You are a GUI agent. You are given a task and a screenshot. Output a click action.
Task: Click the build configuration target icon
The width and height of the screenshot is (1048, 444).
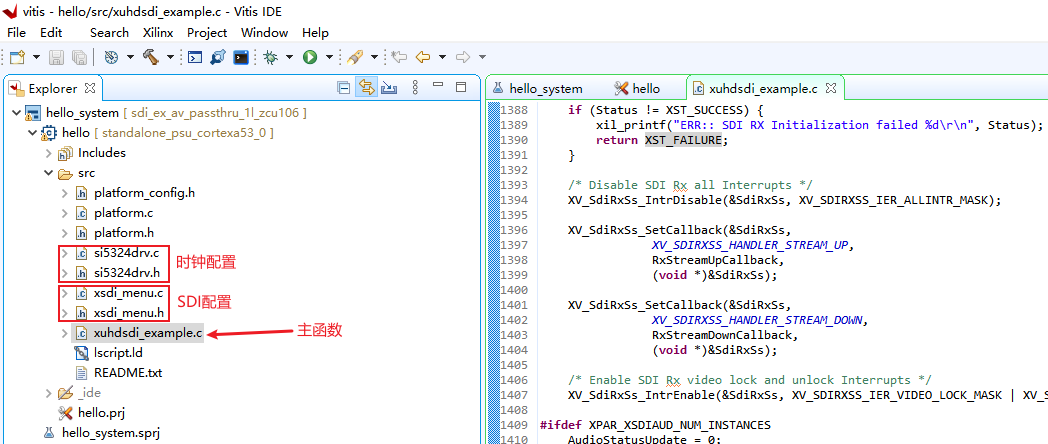click(x=112, y=58)
